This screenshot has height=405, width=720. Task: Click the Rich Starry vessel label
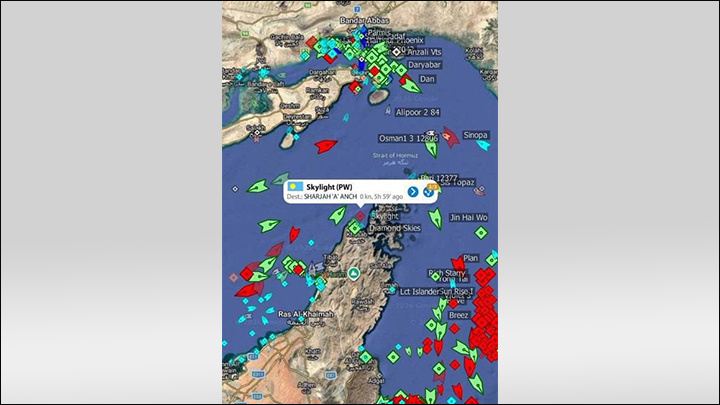coord(446,273)
